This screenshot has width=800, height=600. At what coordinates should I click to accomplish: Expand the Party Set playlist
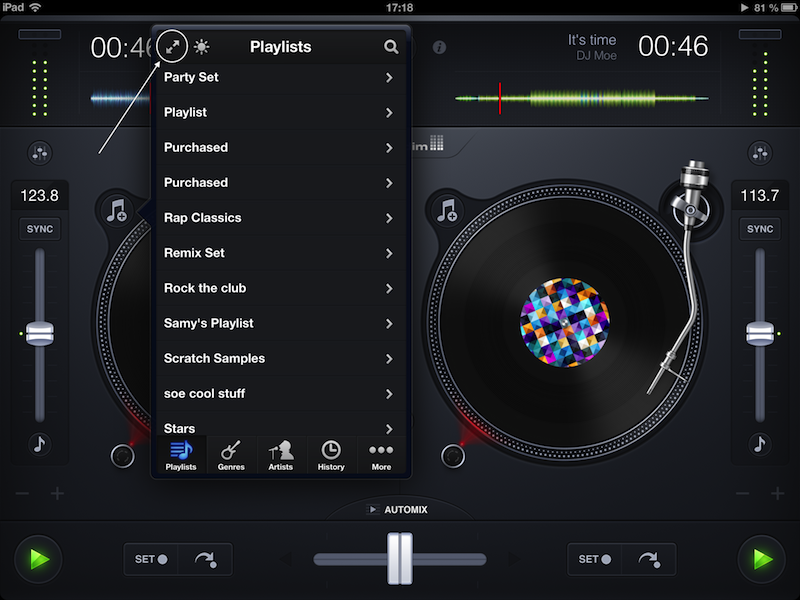coord(389,77)
